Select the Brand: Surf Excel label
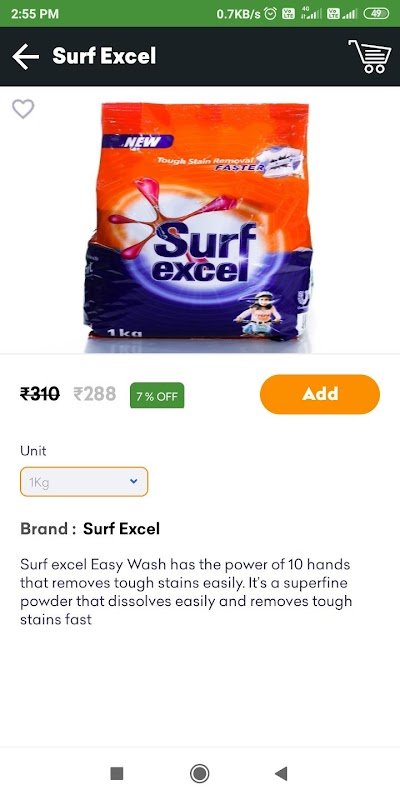Viewport: 400px width, 800px height. click(90, 529)
